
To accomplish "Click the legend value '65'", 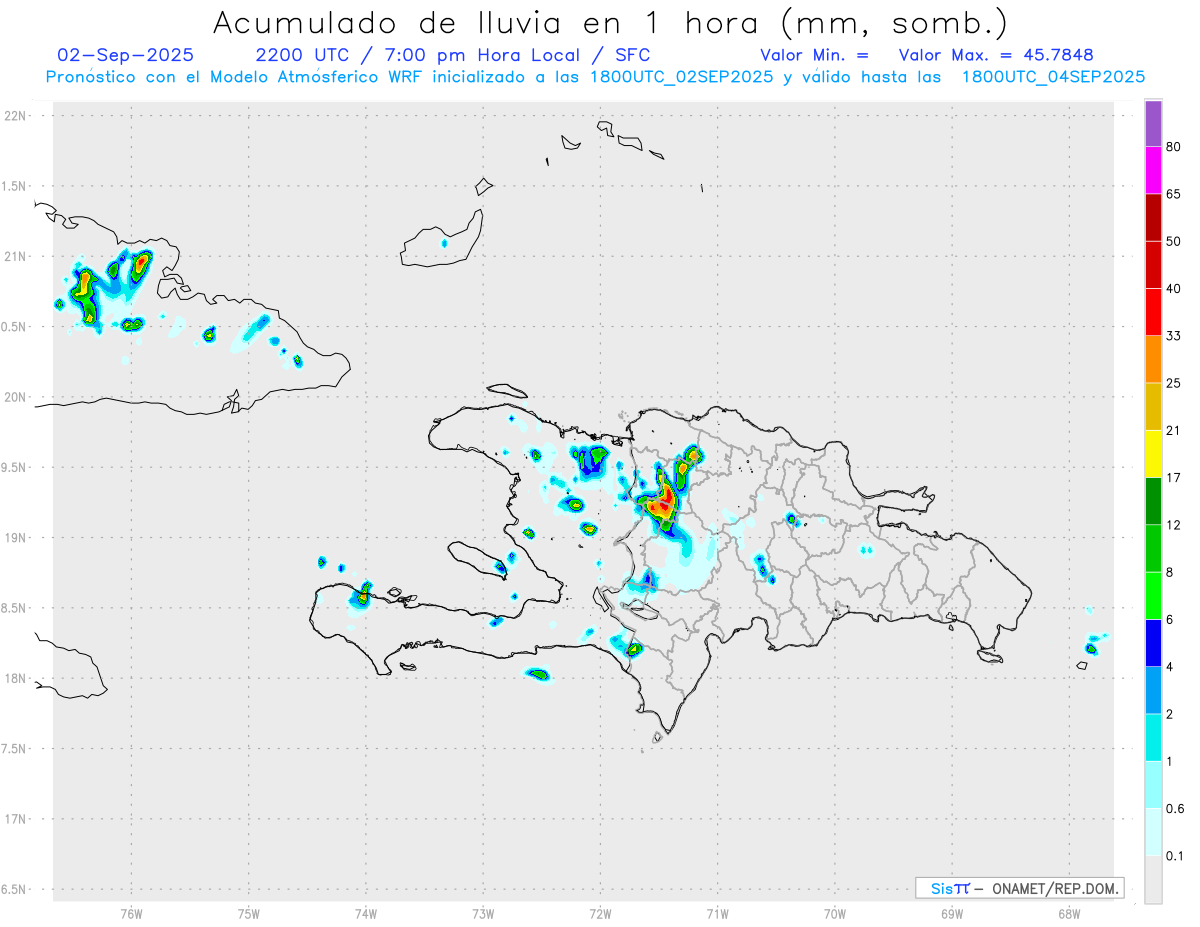I will click(1174, 194).
